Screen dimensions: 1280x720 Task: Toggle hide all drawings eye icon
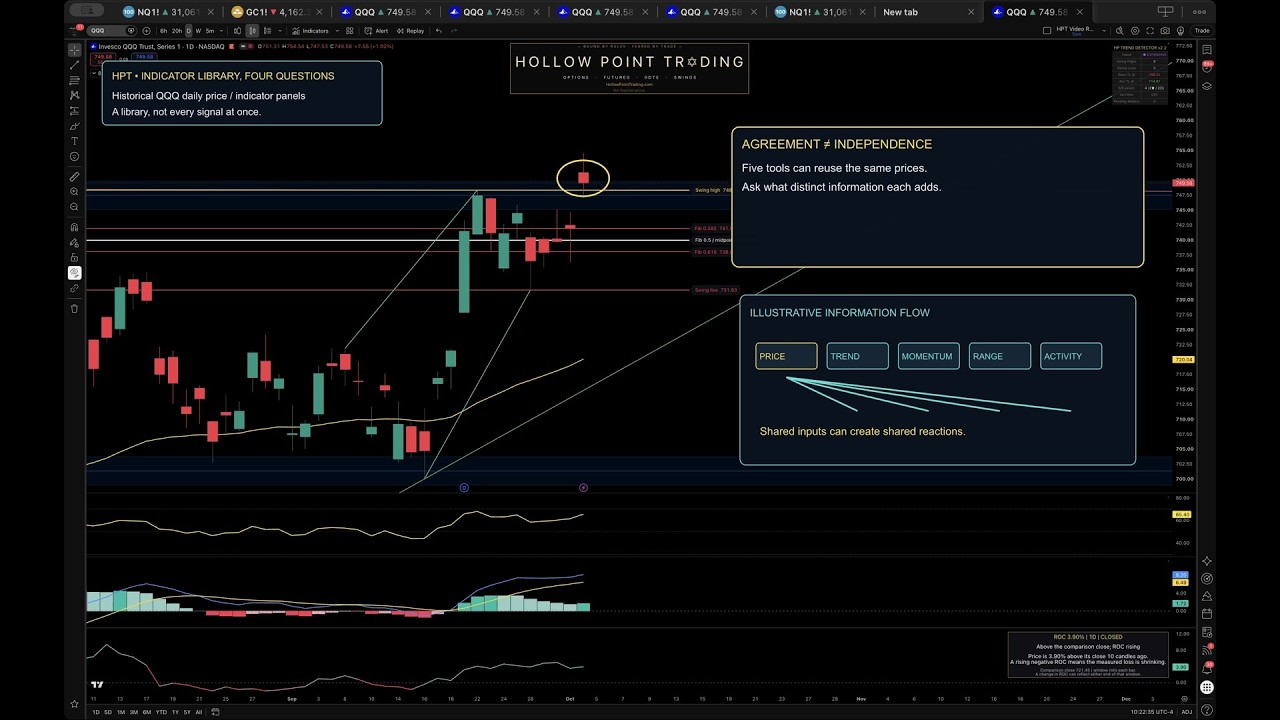pyautogui.click(x=74, y=272)
